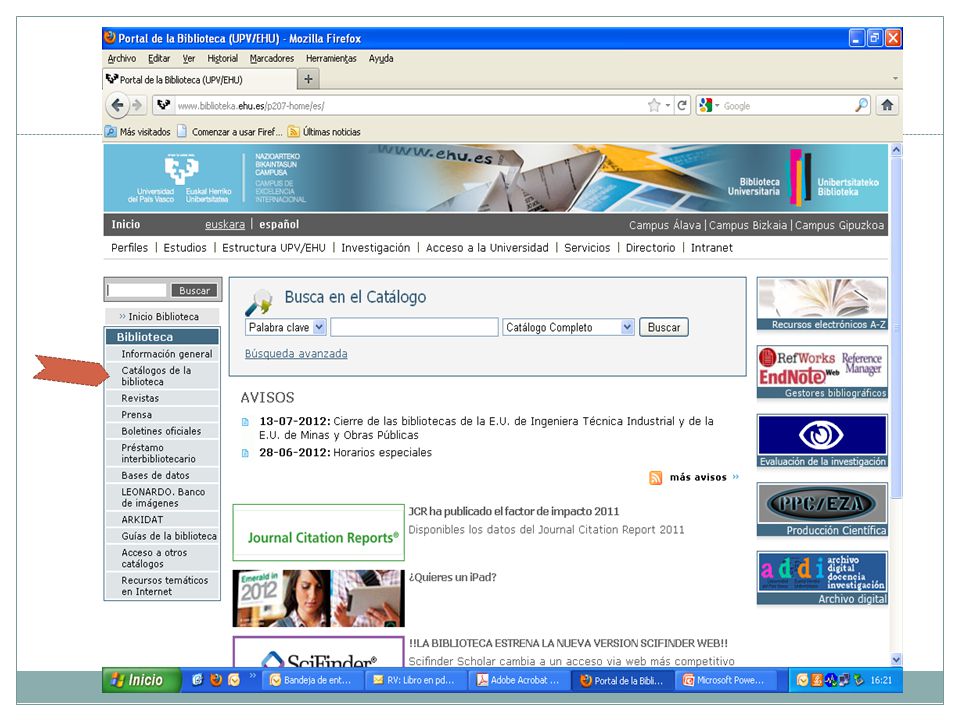Click Buscar button in catalog search
Screen dimensions: 960x720
(664, 327)
